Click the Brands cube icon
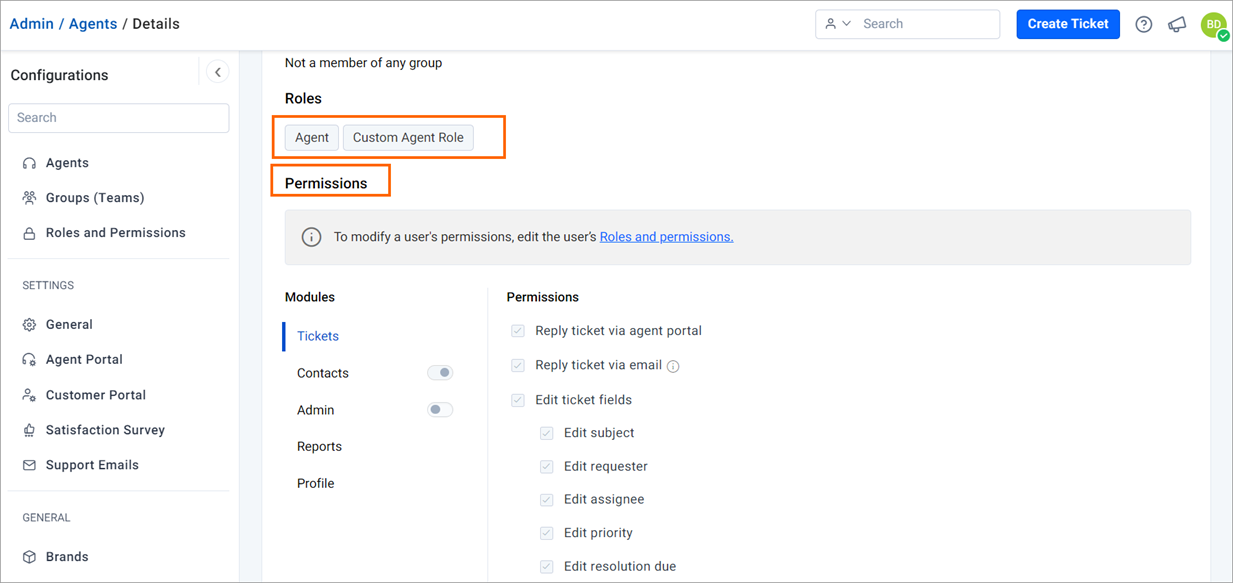 point(29,557)
